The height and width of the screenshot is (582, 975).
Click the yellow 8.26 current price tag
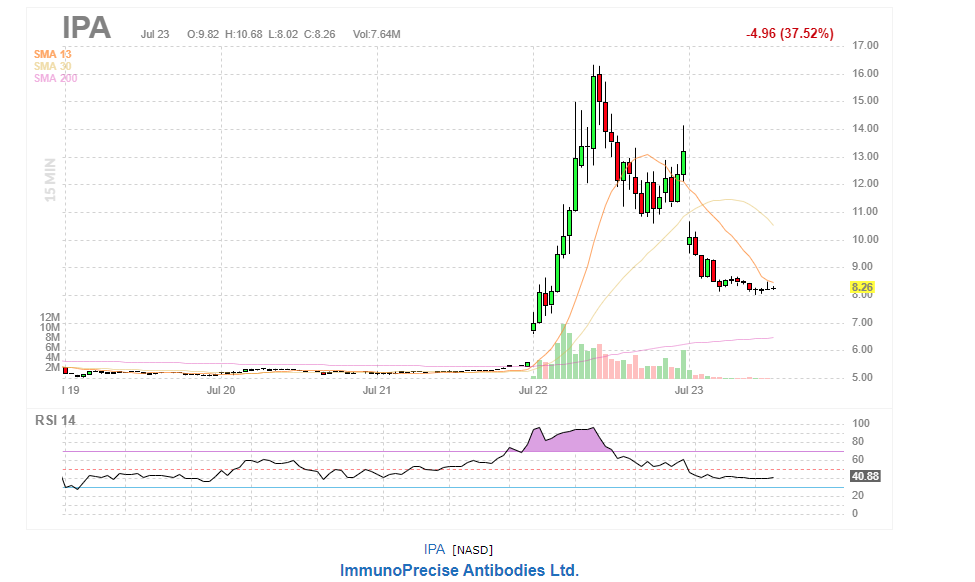point(862,288)
